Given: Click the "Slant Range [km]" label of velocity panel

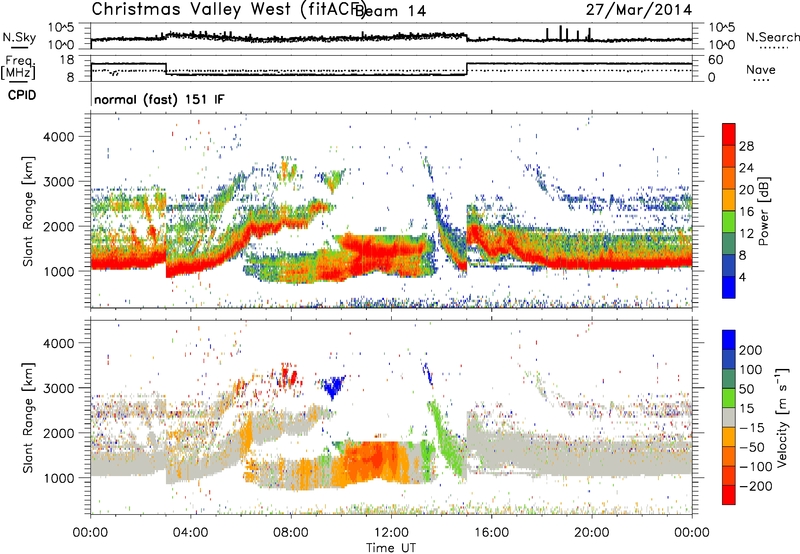Looking at the screenshot, I should (28, 417).
